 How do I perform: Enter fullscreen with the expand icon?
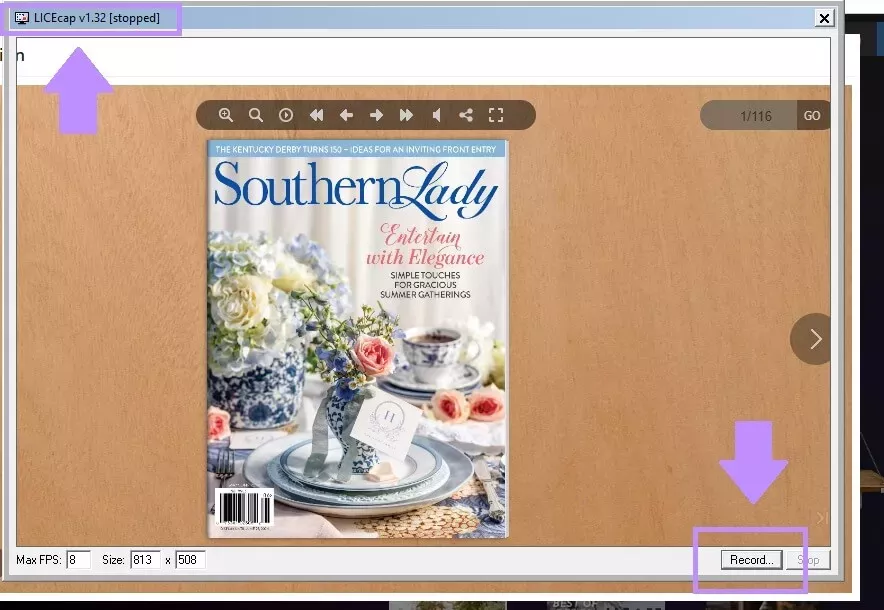click(x=496, y=115)
